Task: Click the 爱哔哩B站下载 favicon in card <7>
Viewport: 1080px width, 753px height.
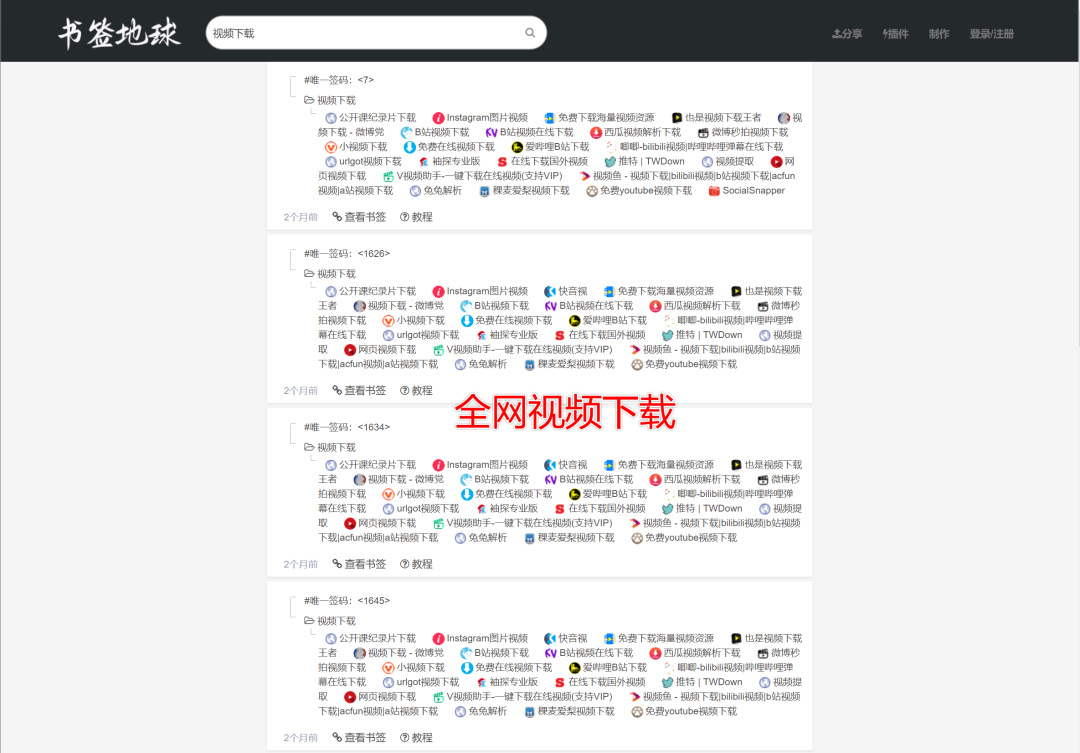Action: (517, 147)
